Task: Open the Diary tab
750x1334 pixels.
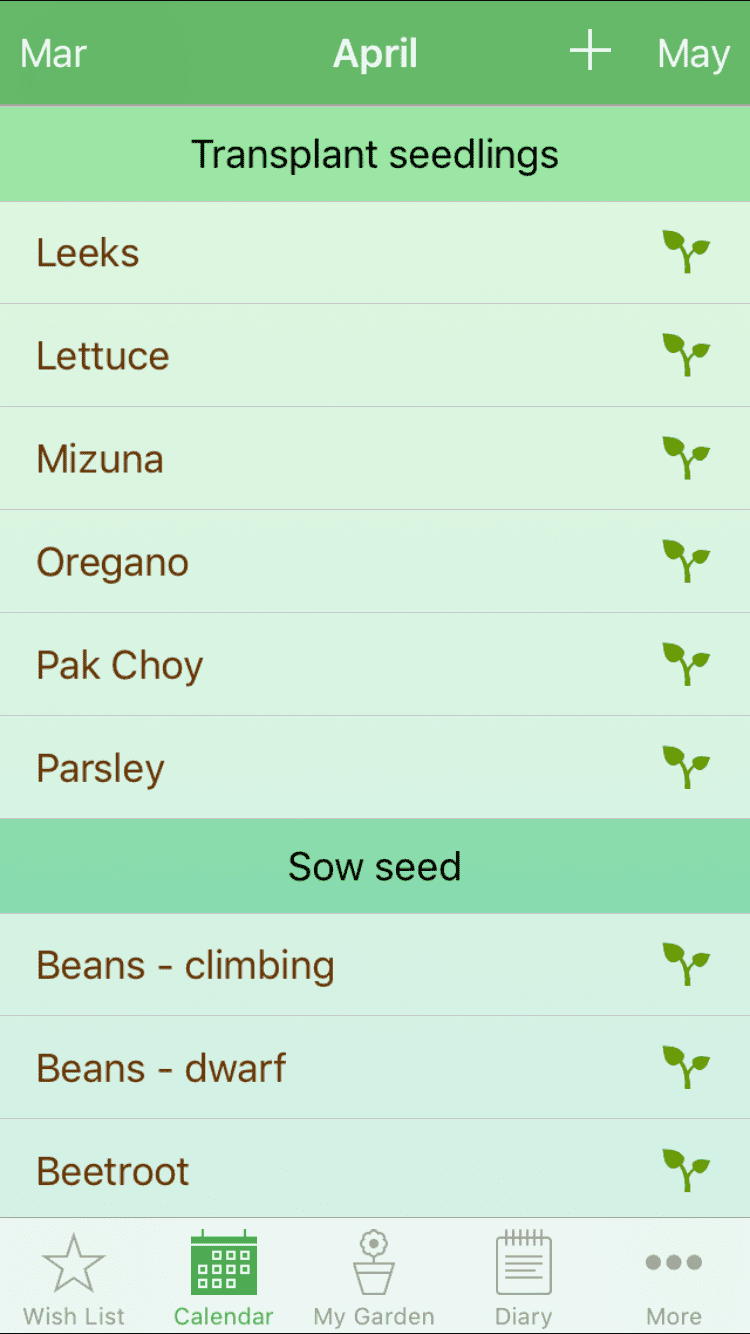Action: tap(524, 1279)
